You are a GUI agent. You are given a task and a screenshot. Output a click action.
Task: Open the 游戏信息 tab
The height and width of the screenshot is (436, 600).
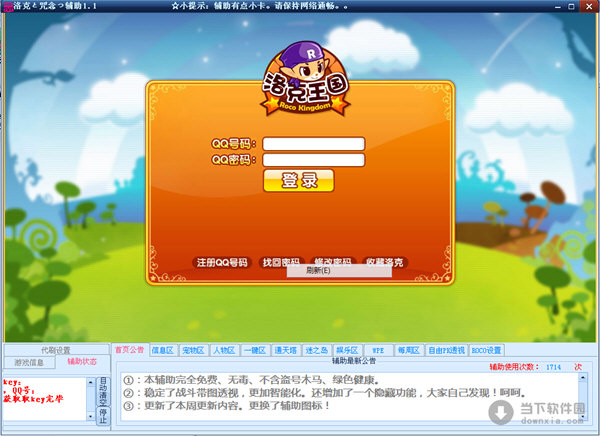click(29, 362)
